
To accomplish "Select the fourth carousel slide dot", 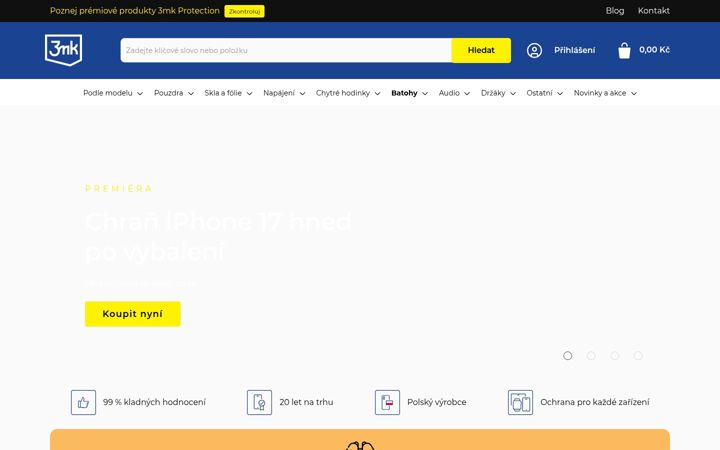I will pos(638,356).
